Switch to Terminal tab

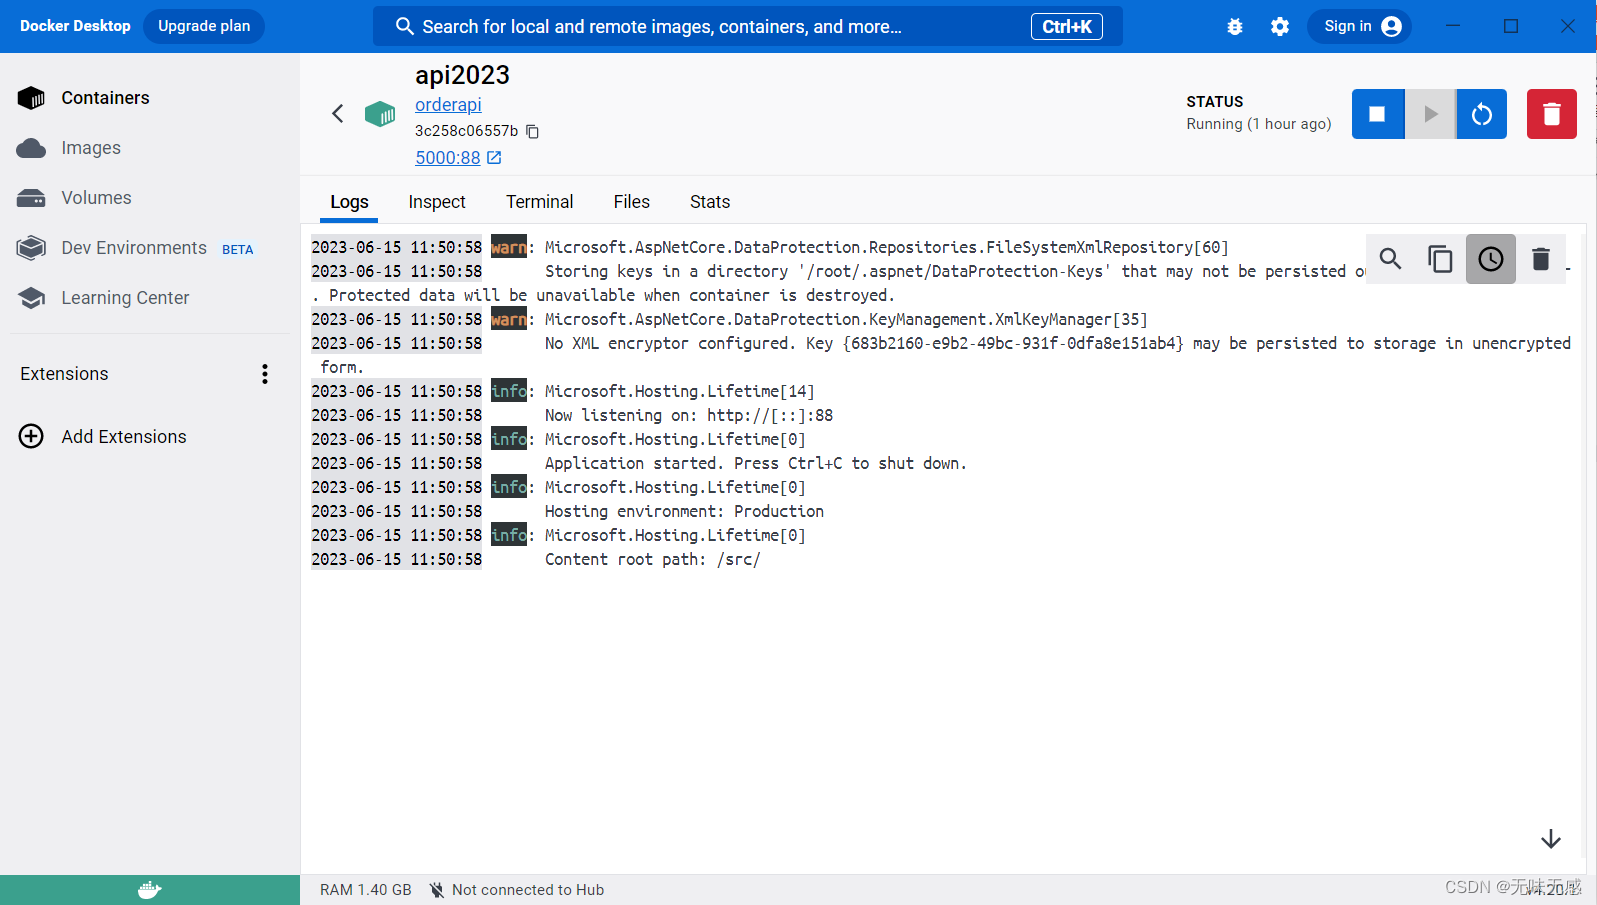pos(539,202)
